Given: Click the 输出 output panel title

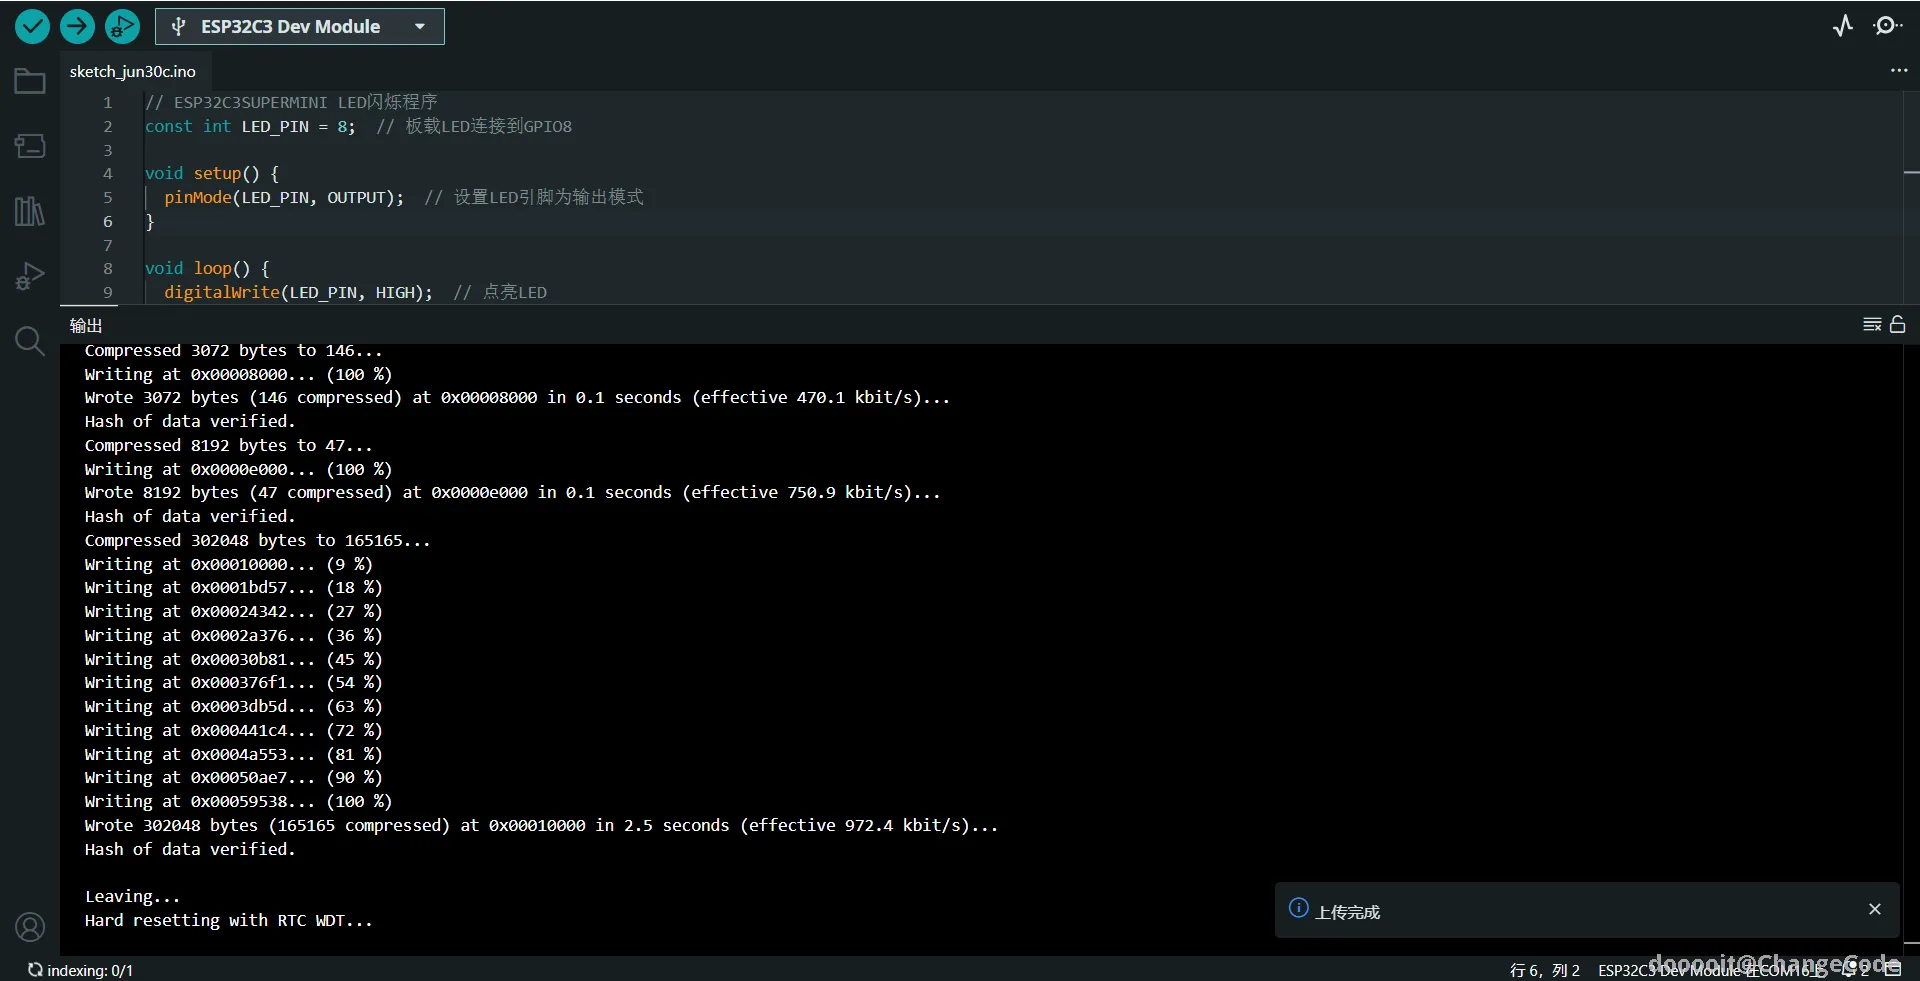Looking at the screenshot, I should (86, 326).
